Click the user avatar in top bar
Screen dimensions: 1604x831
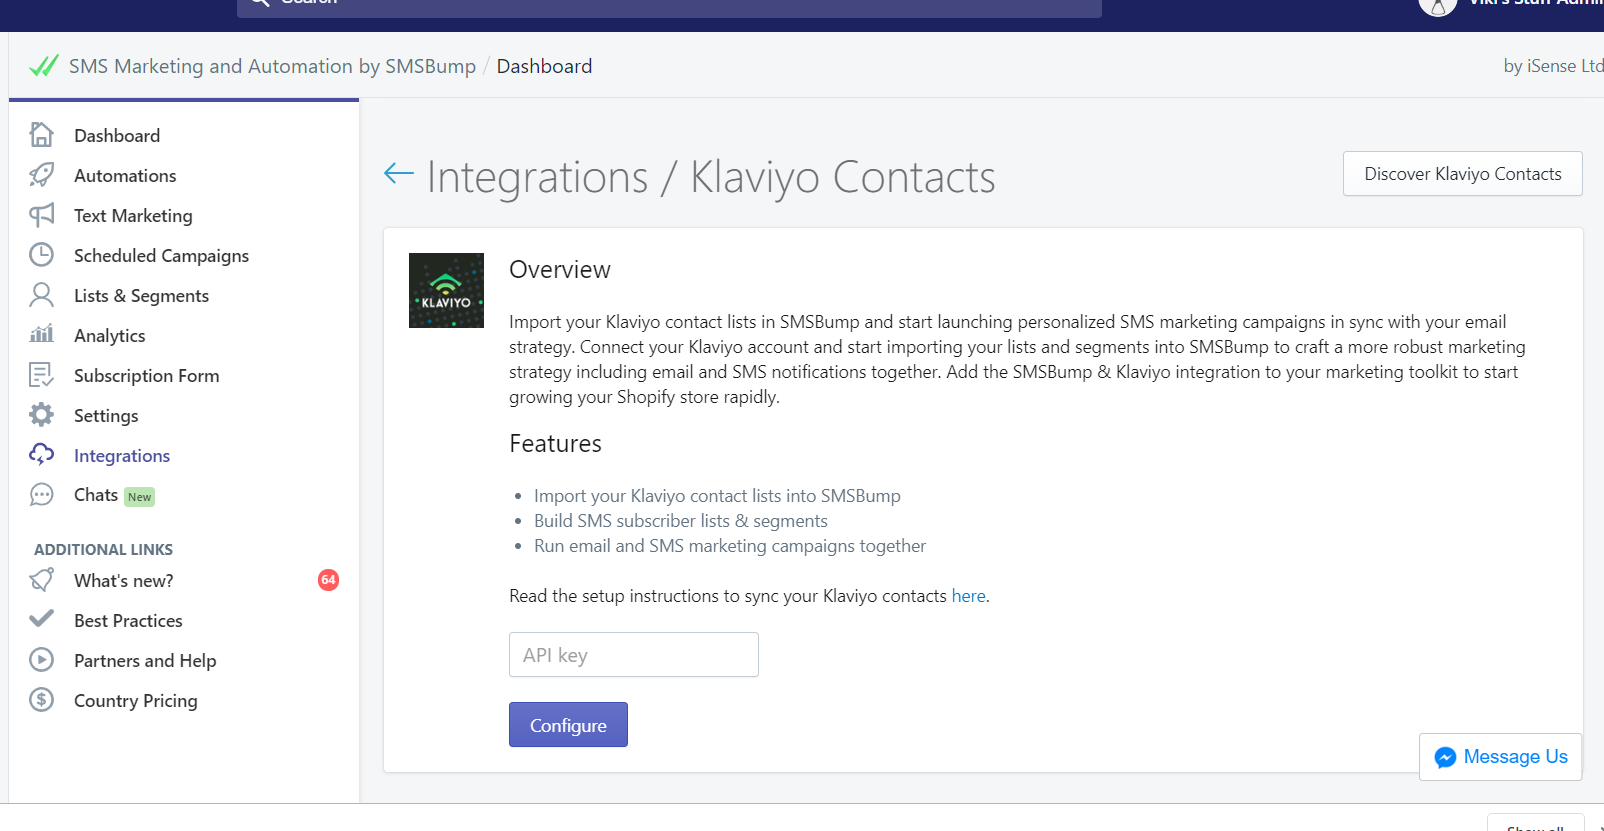click(1437, 6)
